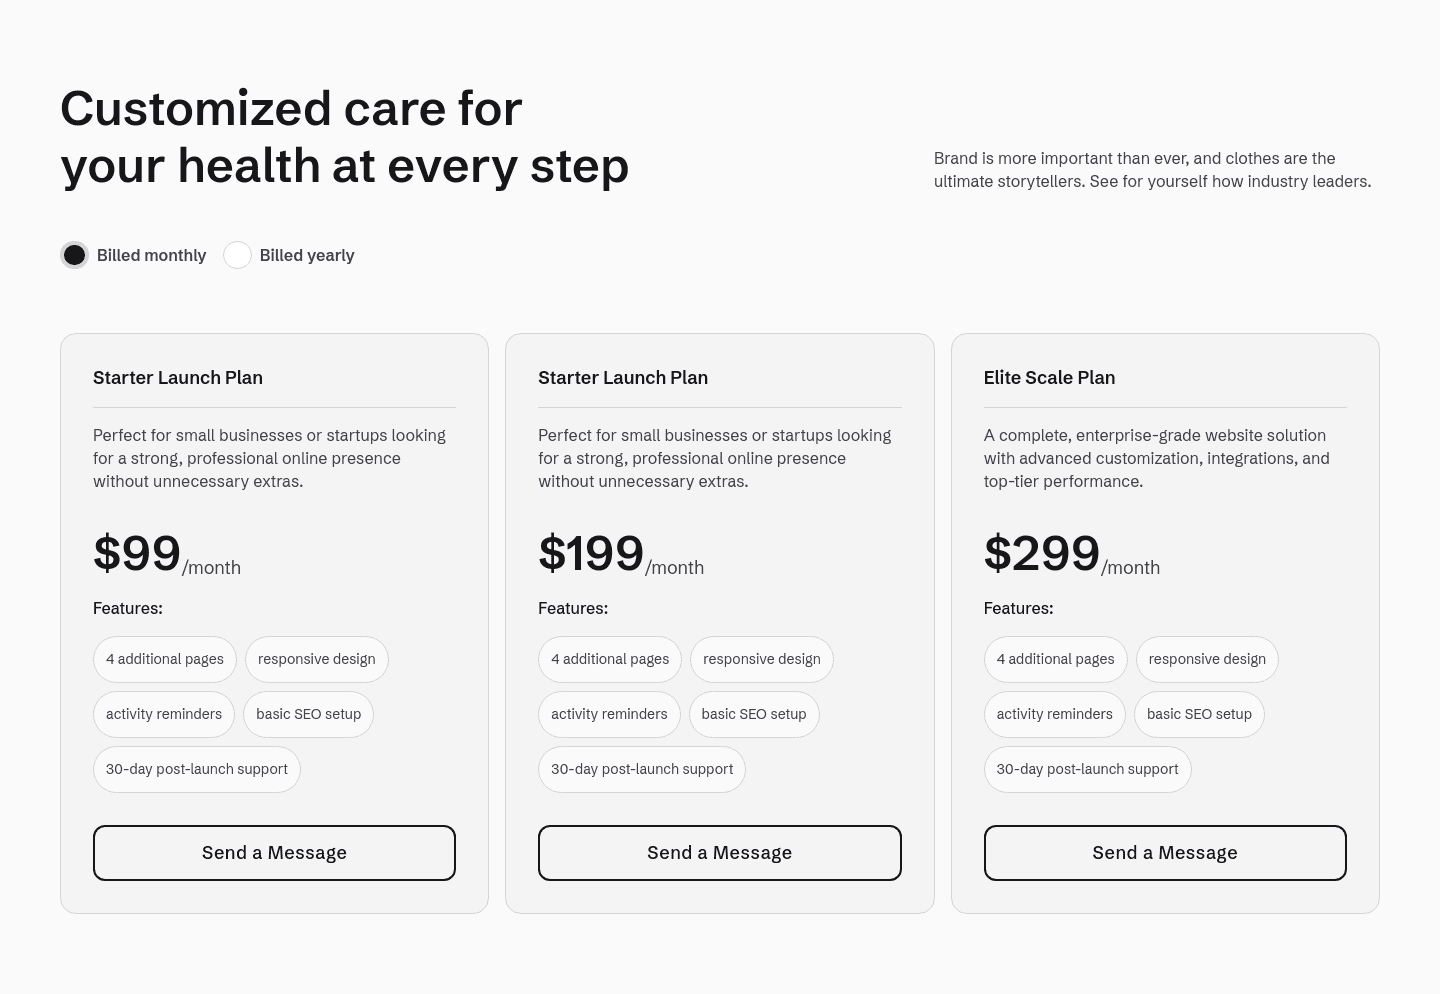Select 4 additional pages in Elite Scale Plan

1055,659
